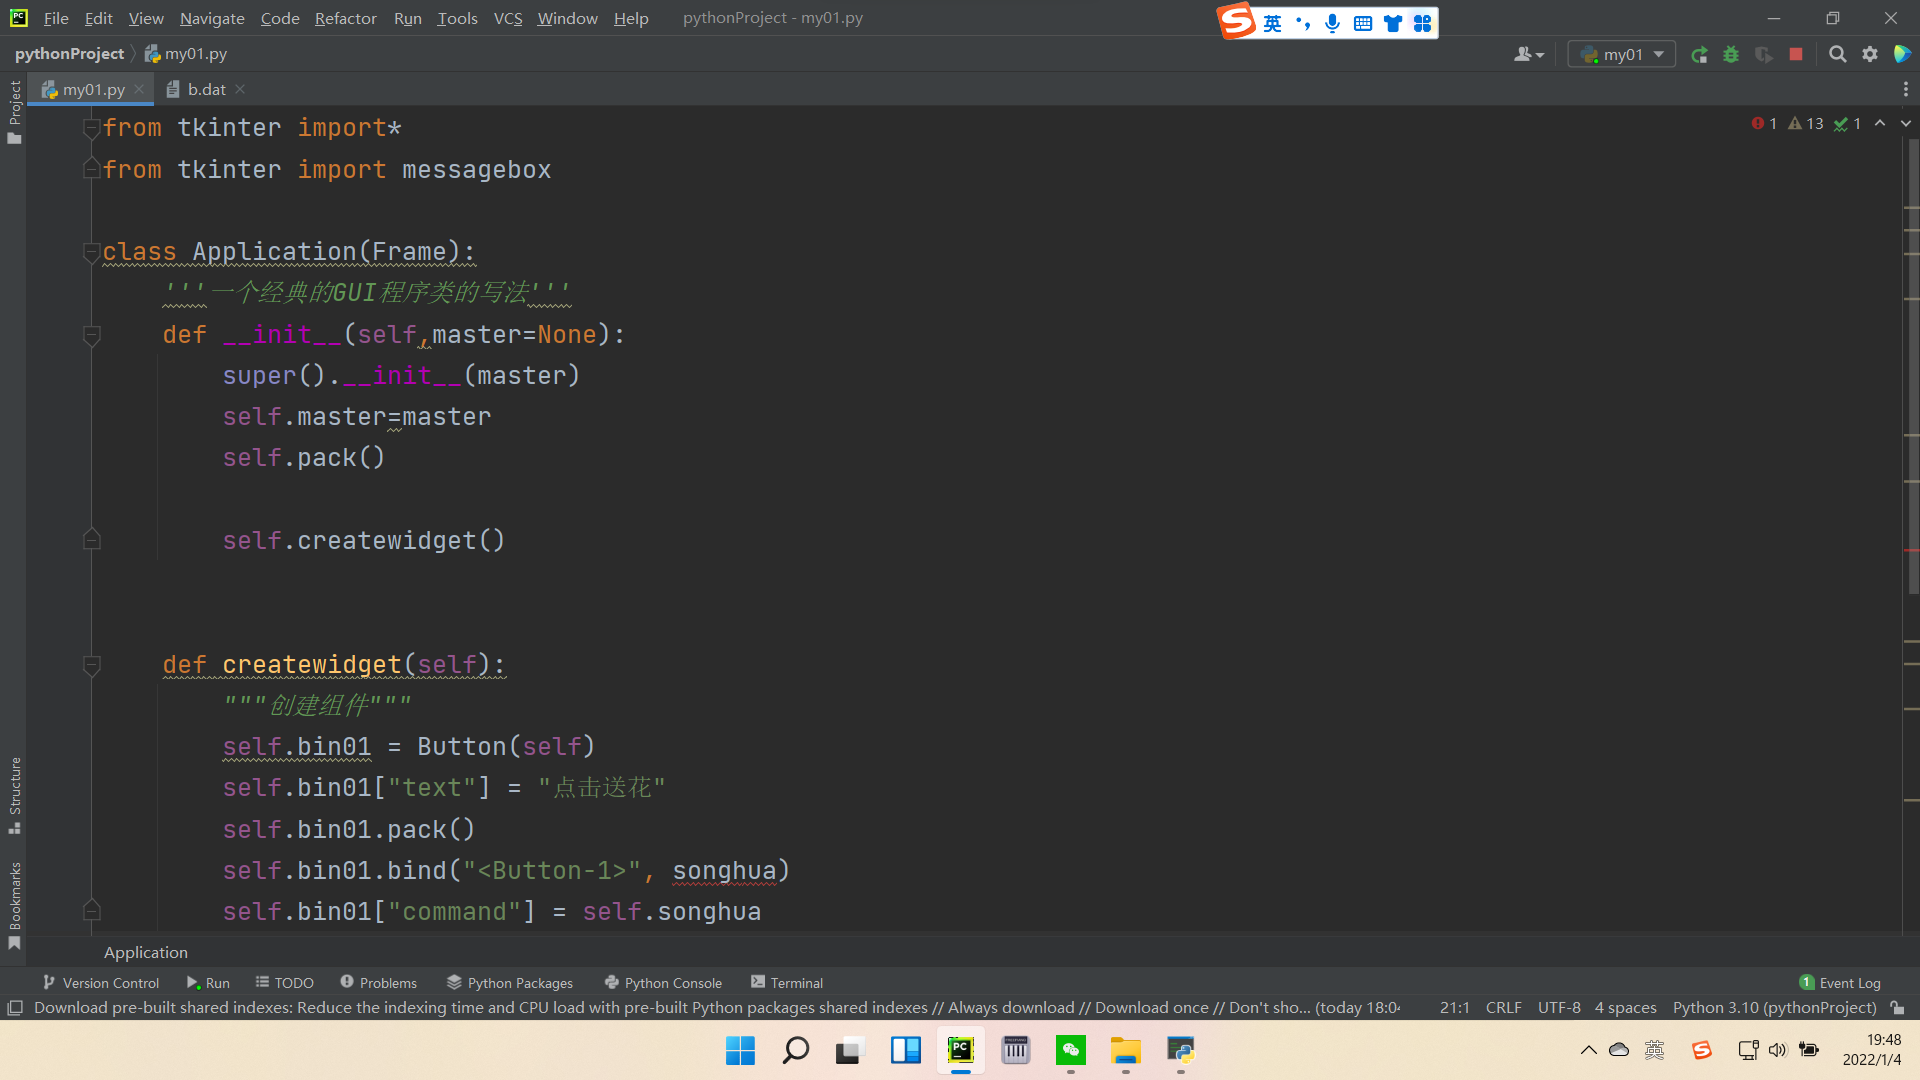Open File Explorer from taskbar
The image size is (1920, 1080).
(1126, 1050)
